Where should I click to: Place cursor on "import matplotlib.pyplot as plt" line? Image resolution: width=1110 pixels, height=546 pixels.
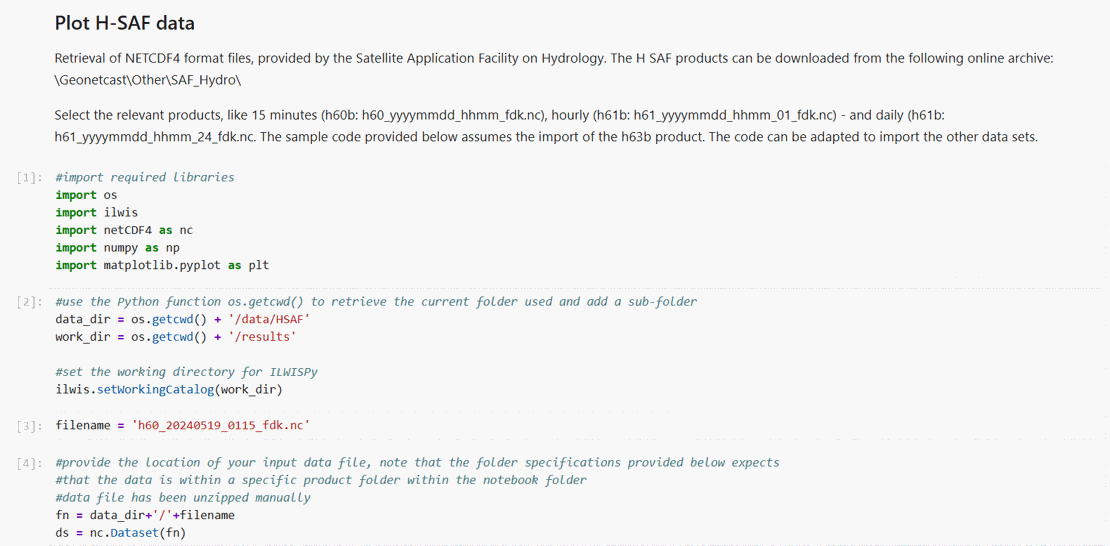coord(162,265)
